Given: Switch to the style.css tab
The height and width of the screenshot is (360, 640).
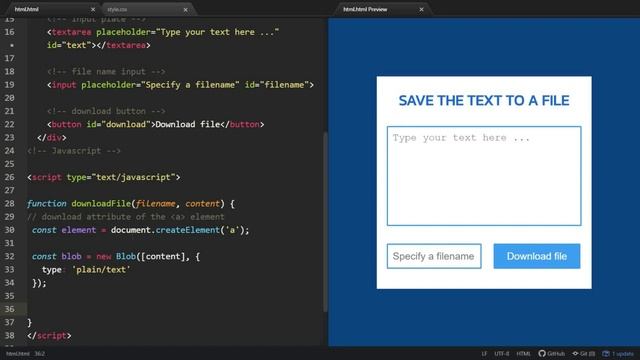Looking at the screenshot, I should click(x=118, y=9).
